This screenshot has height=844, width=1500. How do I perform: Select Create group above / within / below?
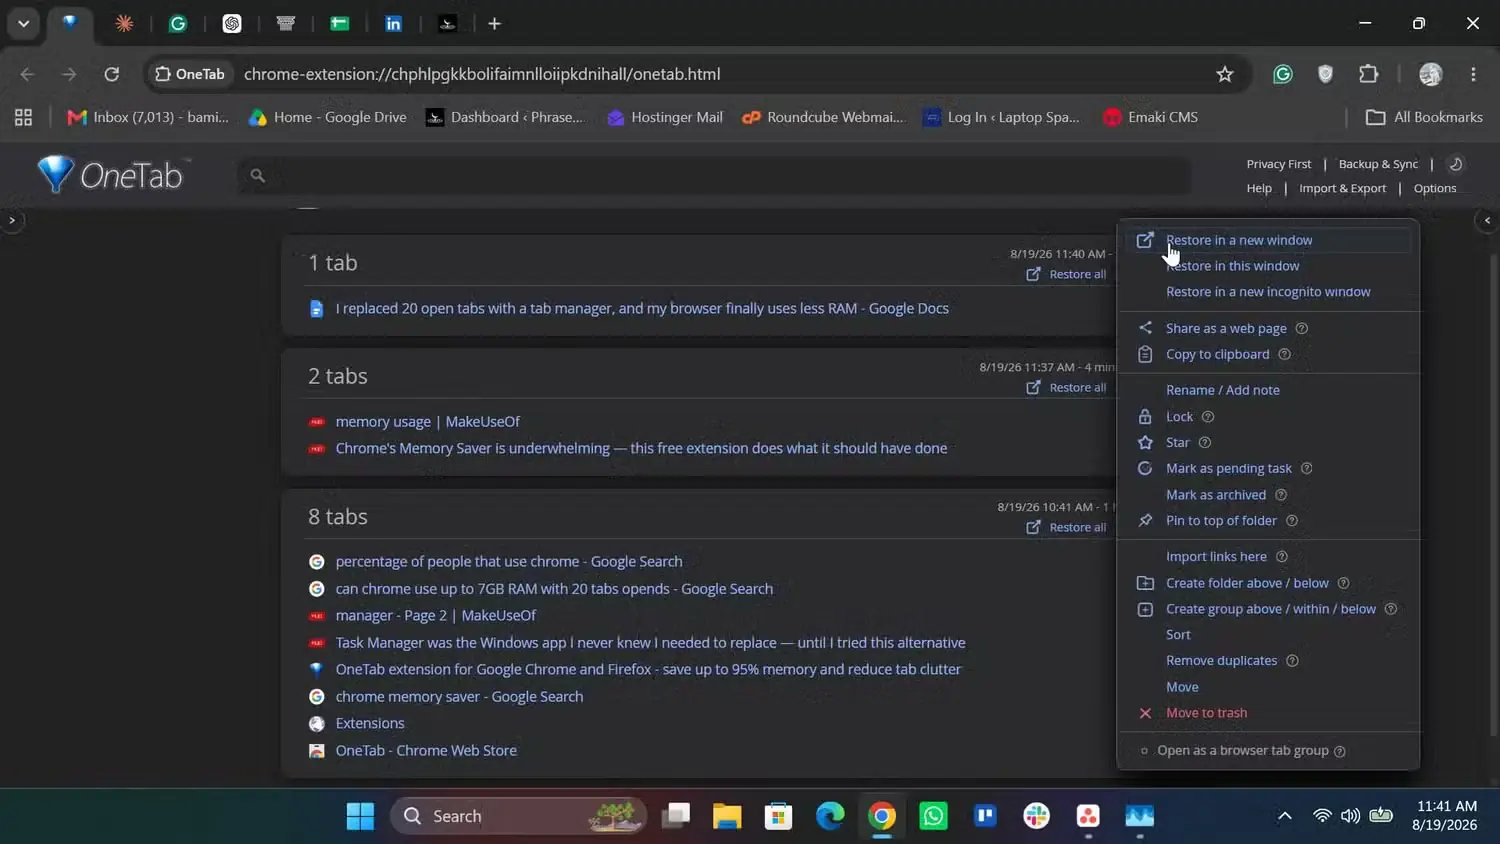[1270, 609]
